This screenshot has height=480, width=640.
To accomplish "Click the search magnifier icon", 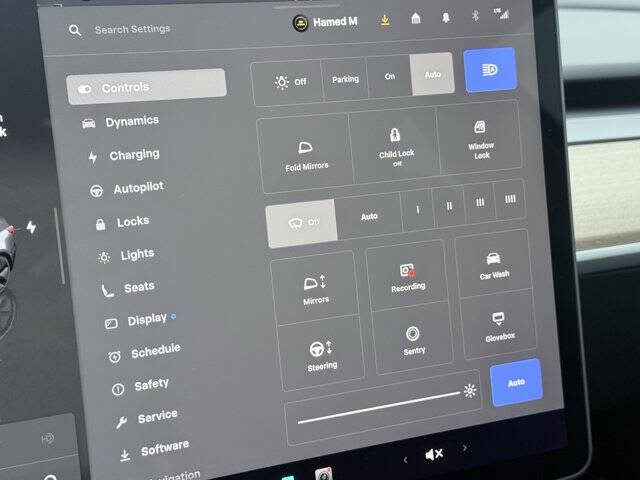I will pos(75,30).
